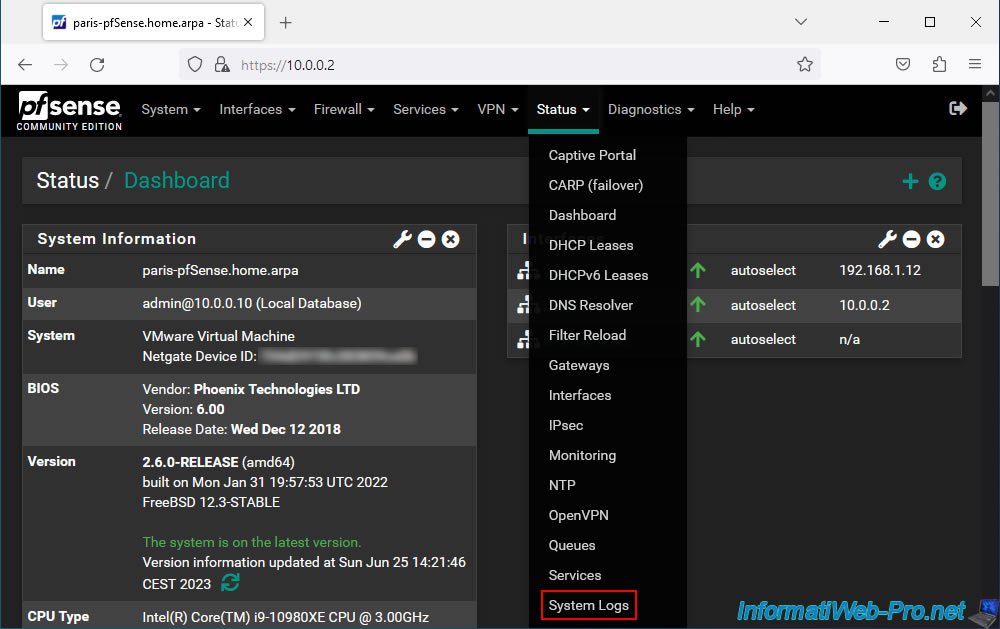Click the green up arrow beside 10.0.0.2
This screenshot has height=629, width=1000.
(698, 305)
